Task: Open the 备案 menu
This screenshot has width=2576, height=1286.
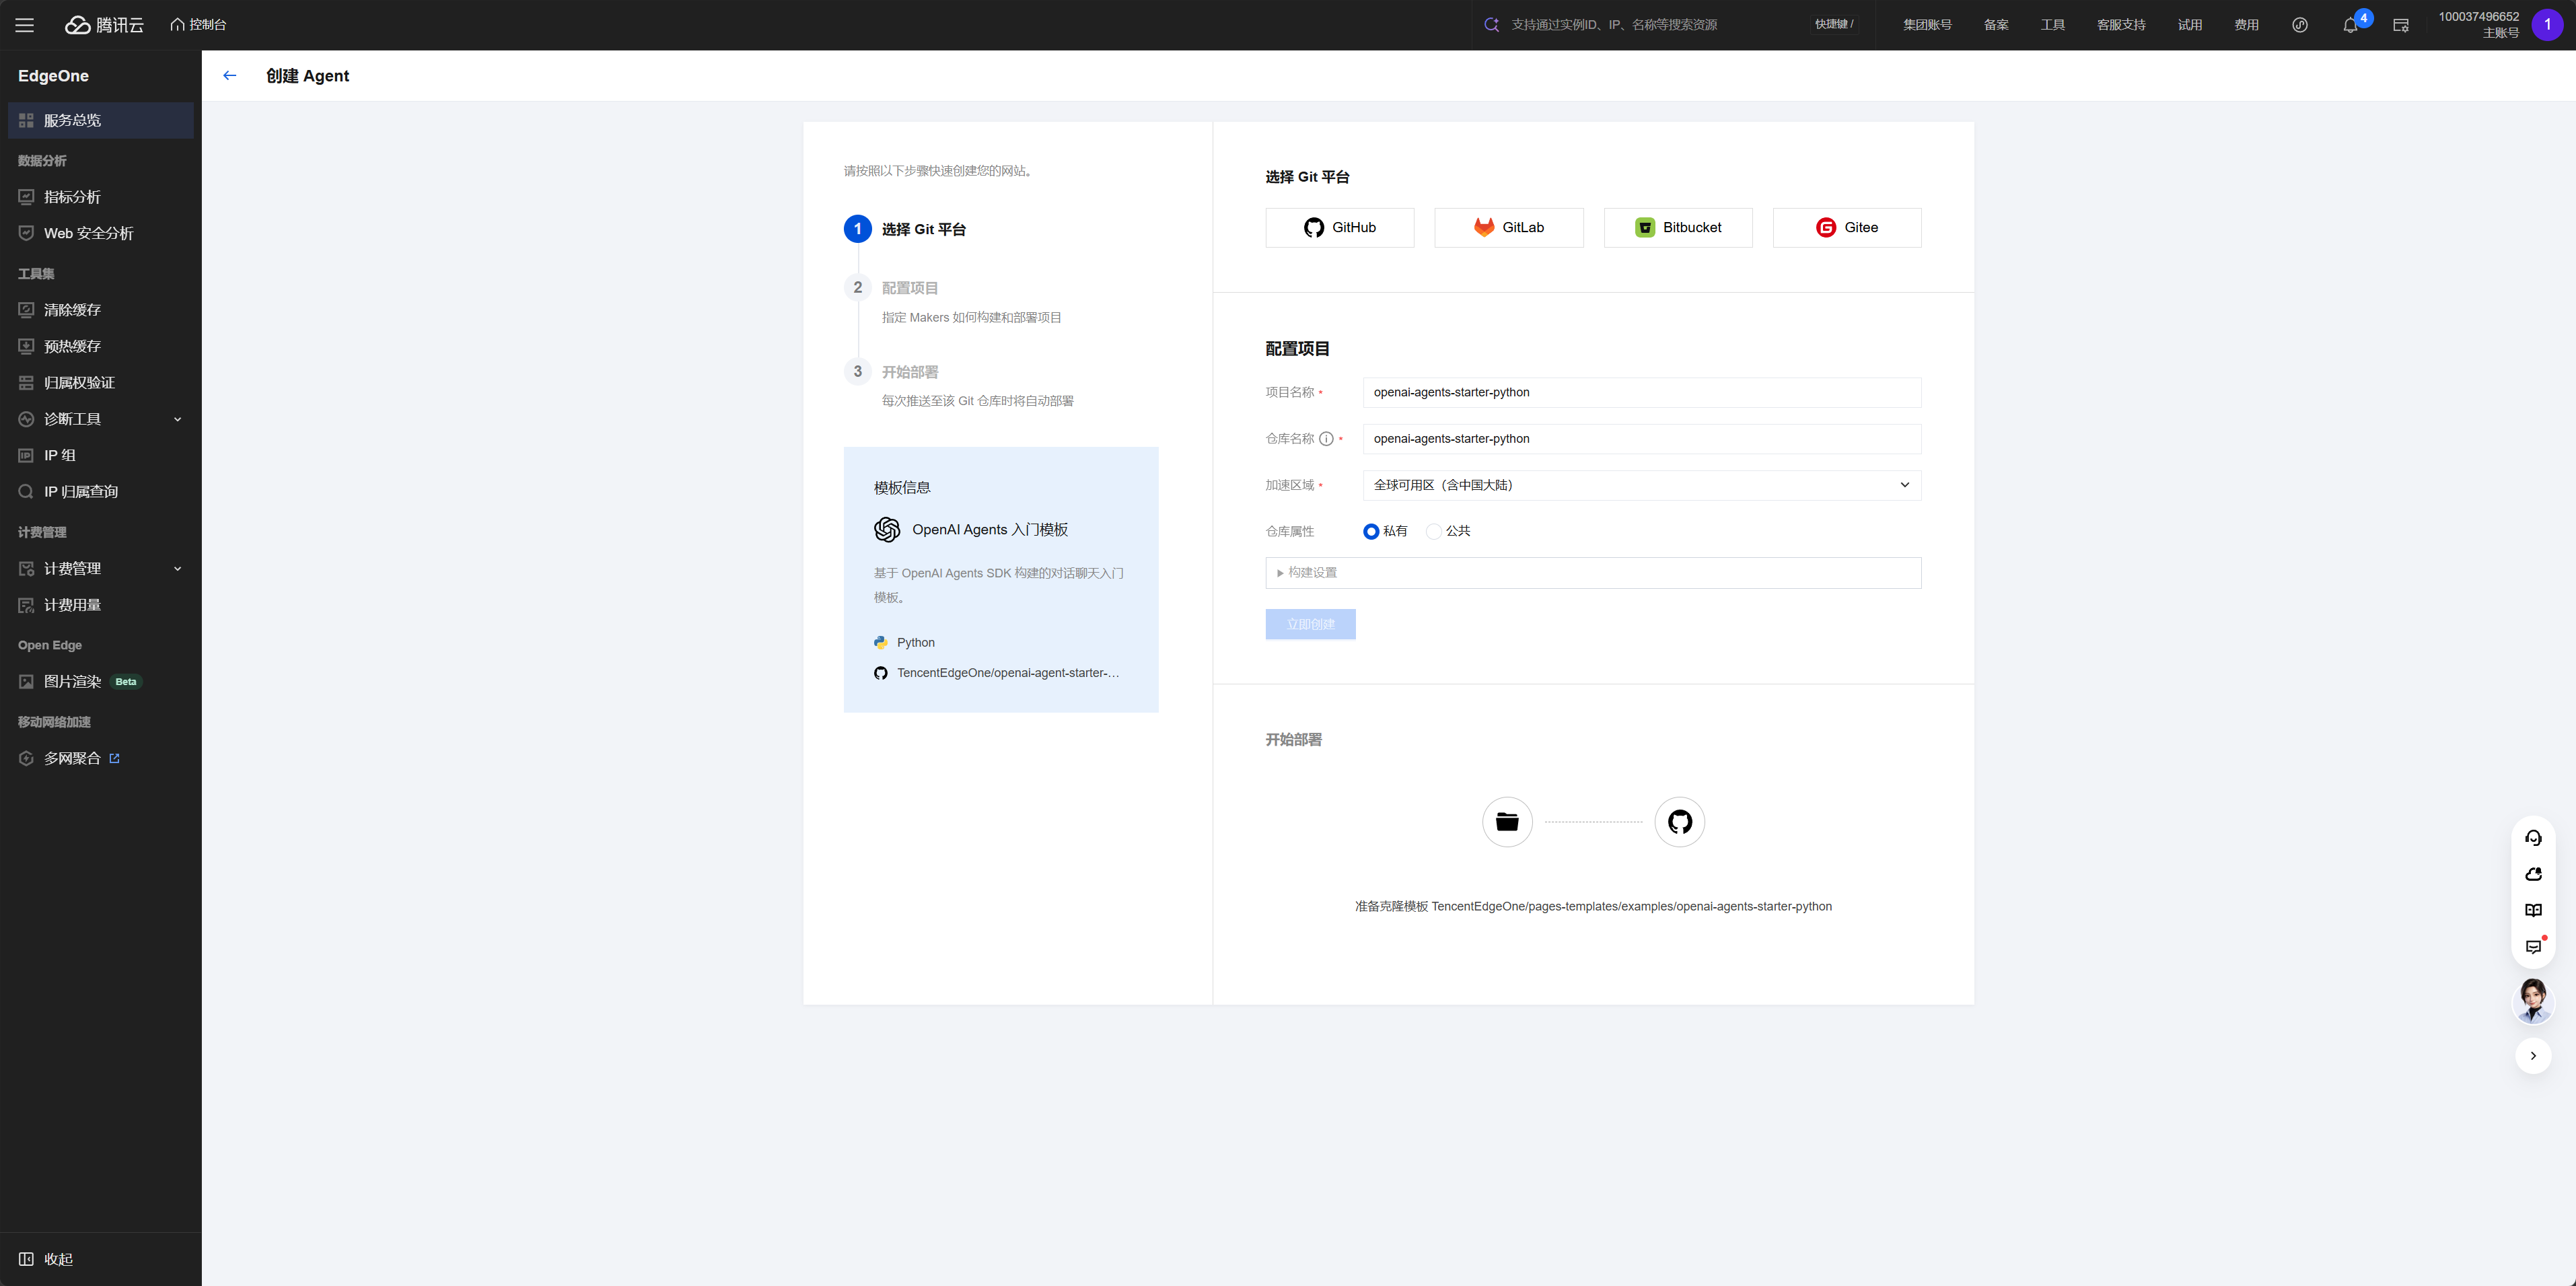Action: point(1996,25)
